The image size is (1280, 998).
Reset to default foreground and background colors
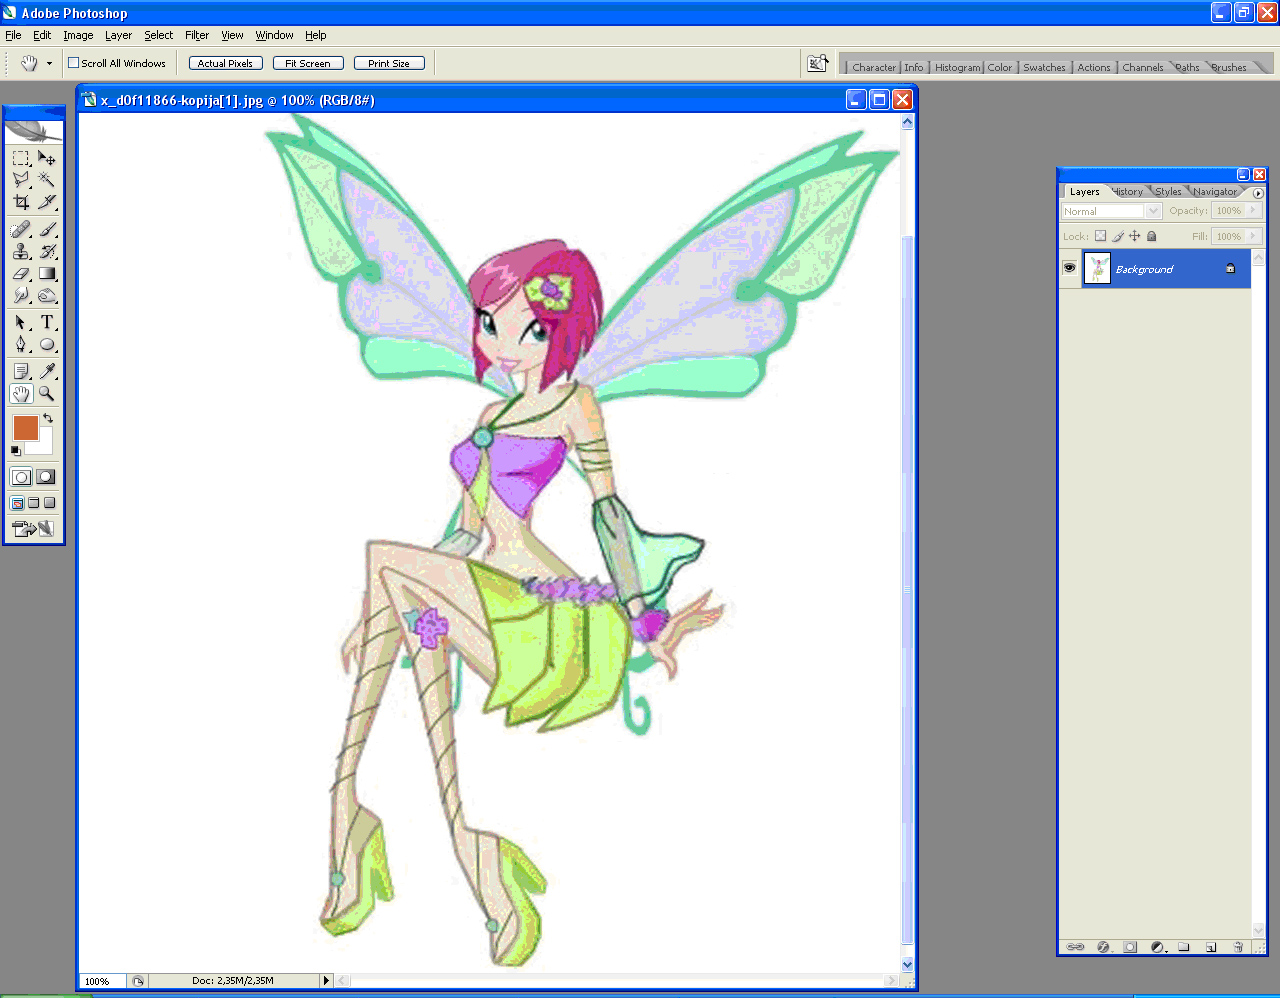coord(15,450)
